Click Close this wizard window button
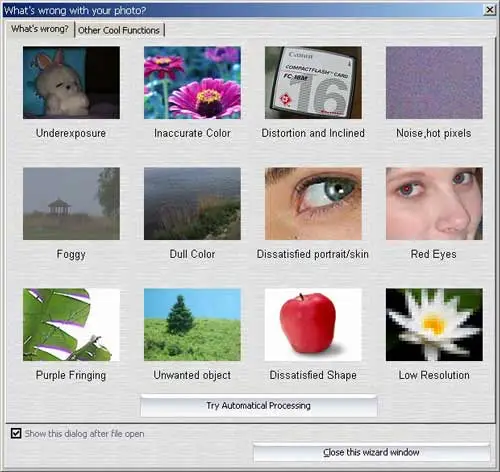This screenshot has height=472, width=500. [x=371, y=452]
